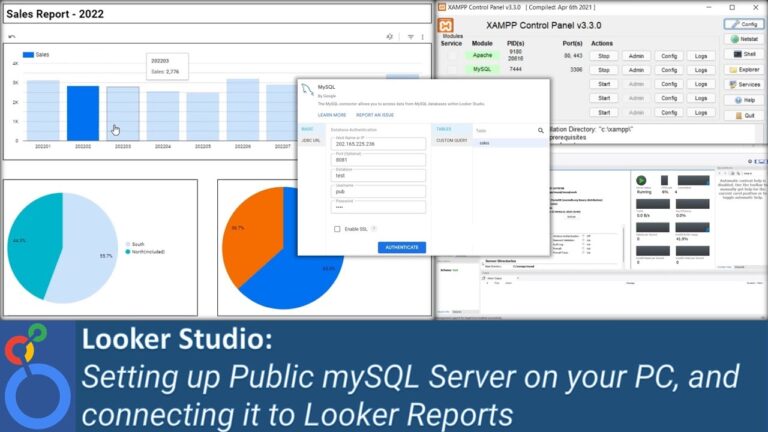
Task: Click the Apache module label
Action: 482,55
